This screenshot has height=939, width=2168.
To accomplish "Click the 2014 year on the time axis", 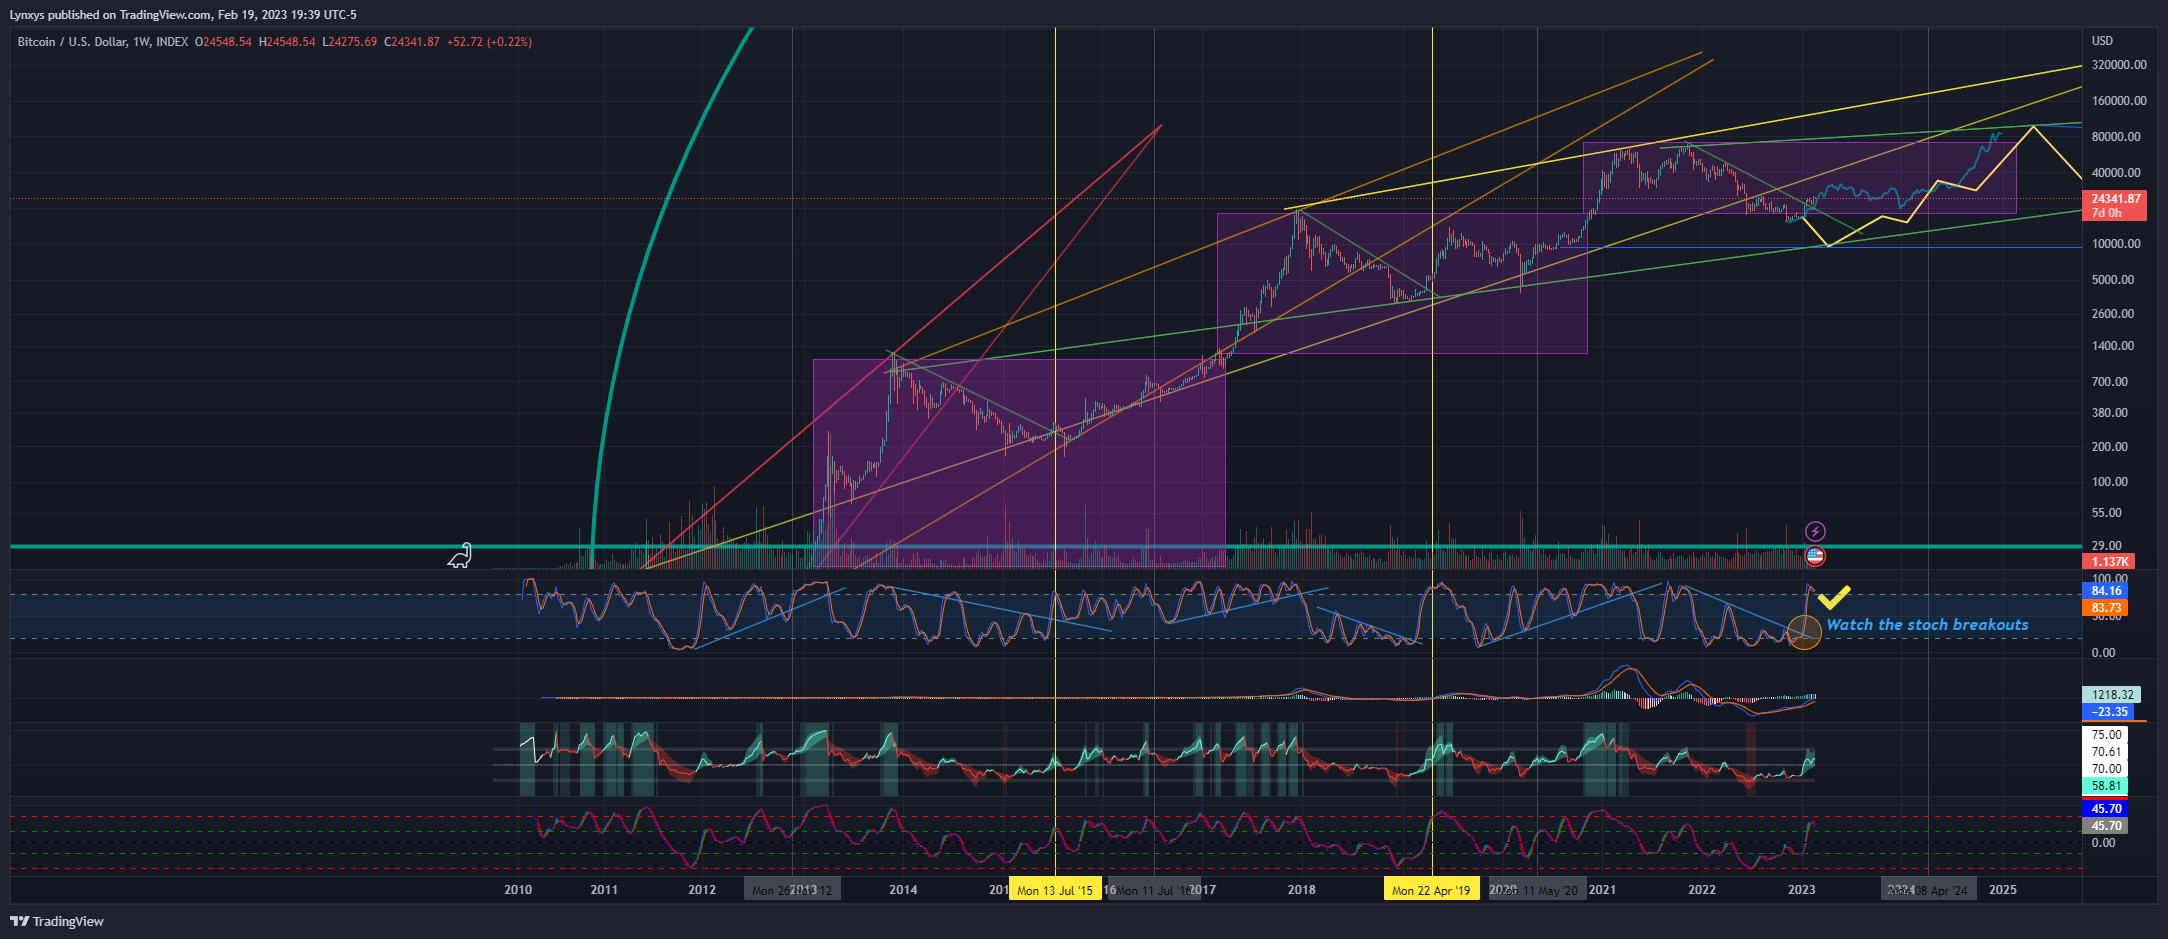I will (x=903, y=890).
